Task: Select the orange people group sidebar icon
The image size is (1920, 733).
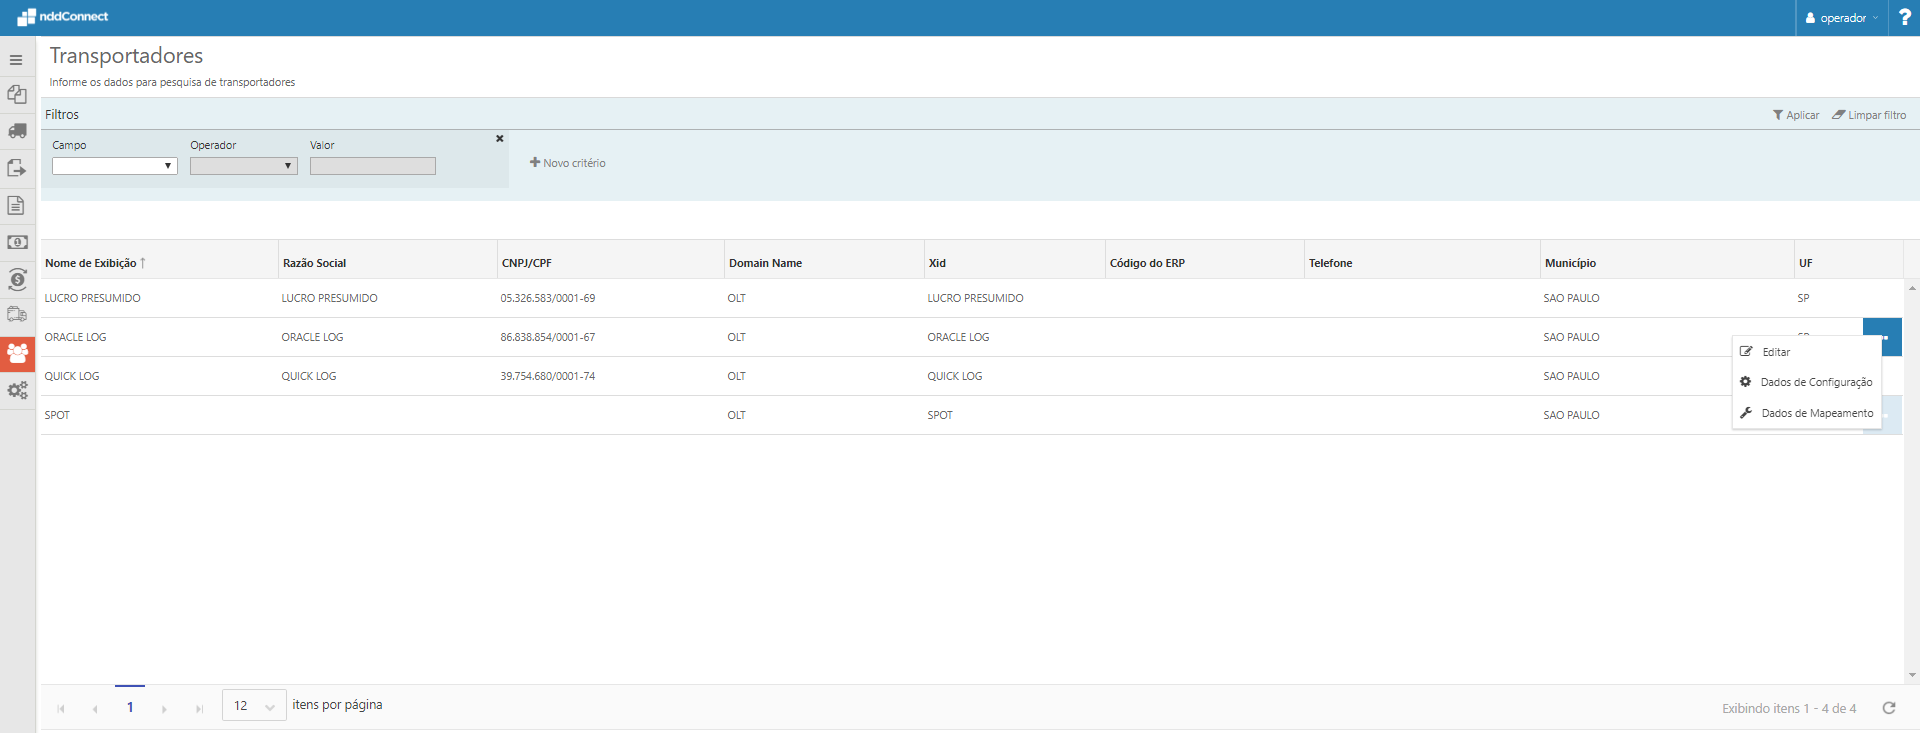Action: 17,353
